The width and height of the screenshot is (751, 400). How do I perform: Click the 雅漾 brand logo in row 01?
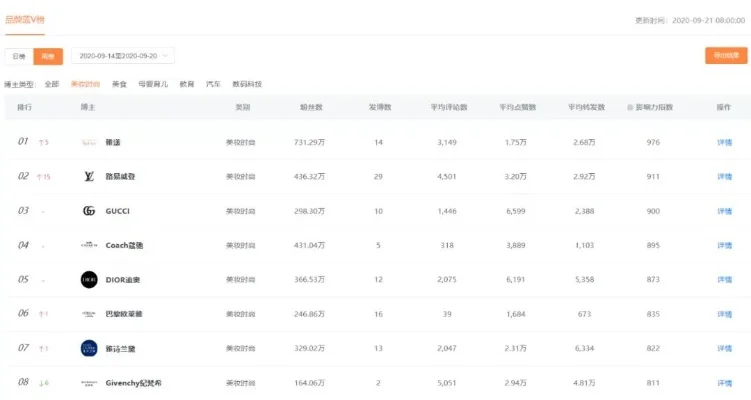tap(89, 142)
